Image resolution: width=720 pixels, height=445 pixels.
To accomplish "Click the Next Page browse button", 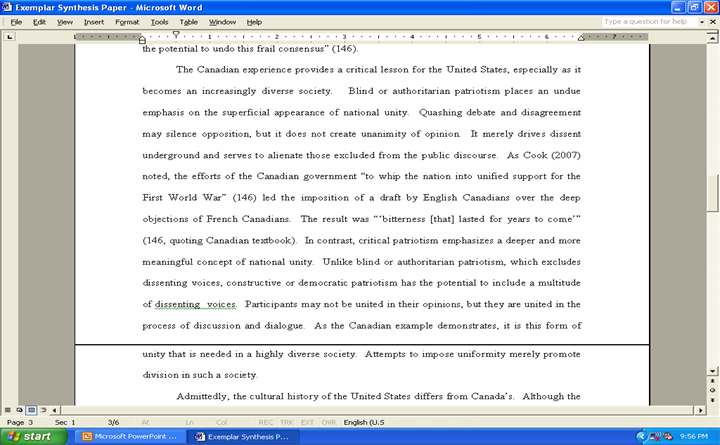I will [x=712, y=400].
